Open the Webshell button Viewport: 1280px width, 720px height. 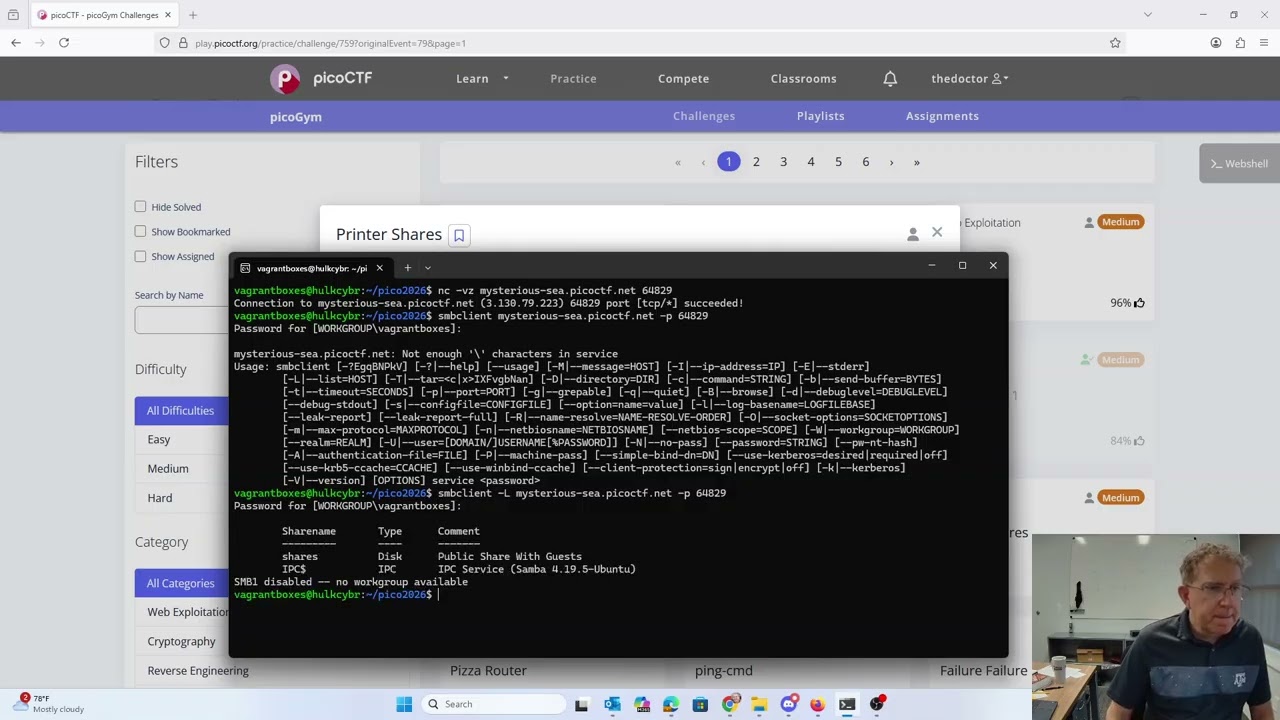1239,164
